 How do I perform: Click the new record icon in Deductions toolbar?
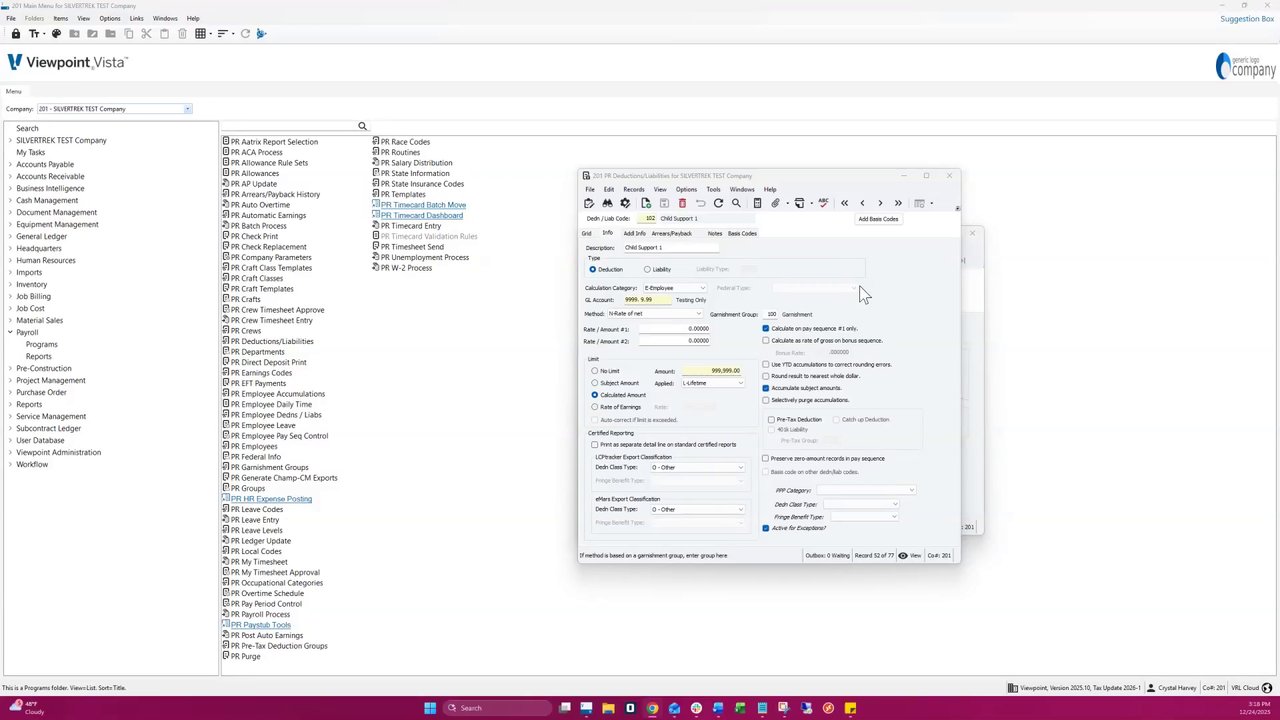pyautogui.click(x=646, y=203)
